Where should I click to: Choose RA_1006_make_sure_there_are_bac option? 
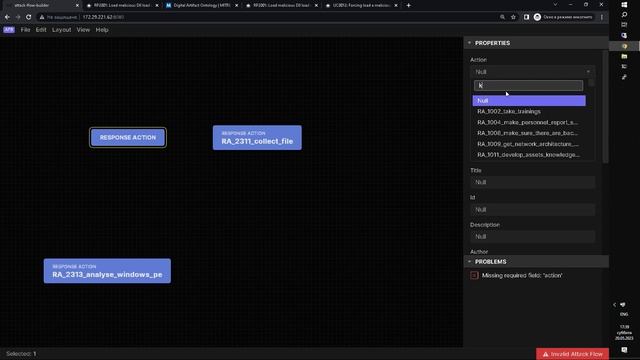click(x=529, y=133)
